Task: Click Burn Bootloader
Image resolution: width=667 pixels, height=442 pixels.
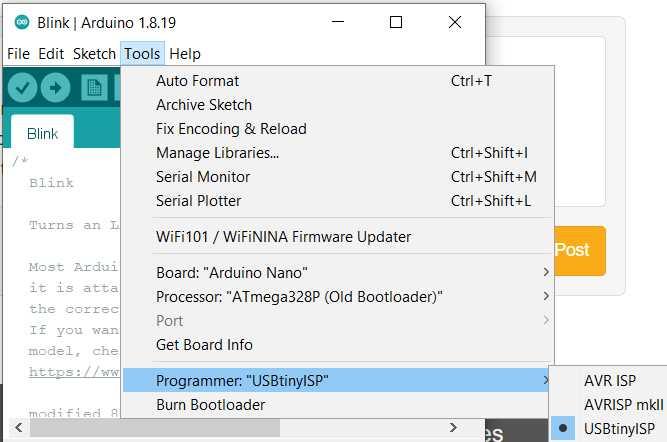Action: [x=211, y=405]
